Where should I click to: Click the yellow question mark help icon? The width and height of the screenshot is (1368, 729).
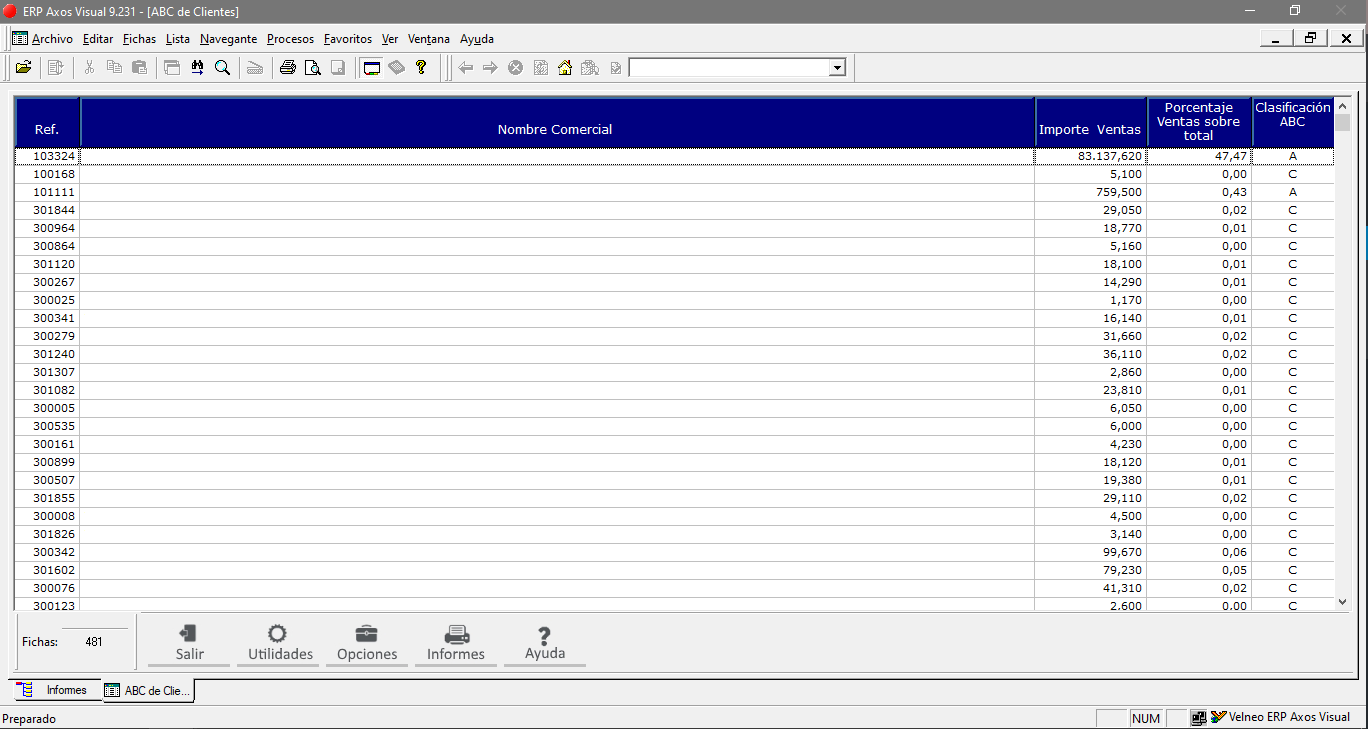[x=421, y=68]
